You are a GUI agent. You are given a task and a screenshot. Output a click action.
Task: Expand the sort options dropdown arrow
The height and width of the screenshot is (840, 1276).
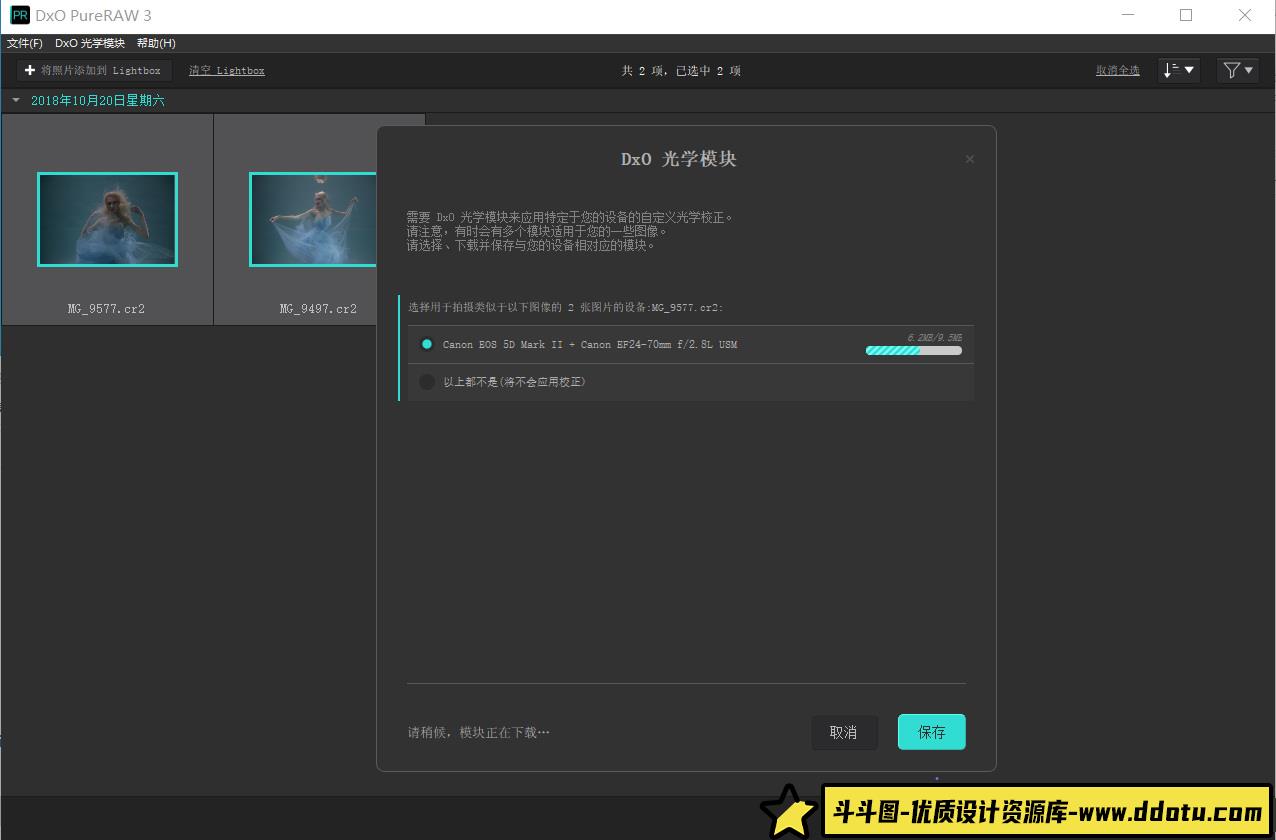pos(1188,70)
